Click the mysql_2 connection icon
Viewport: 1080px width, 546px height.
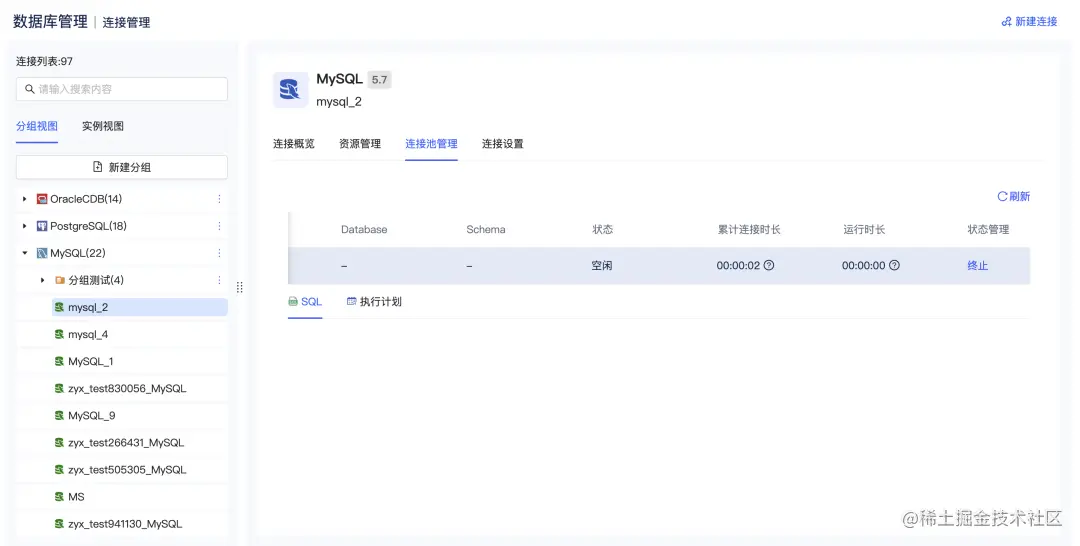coord(59,307)
